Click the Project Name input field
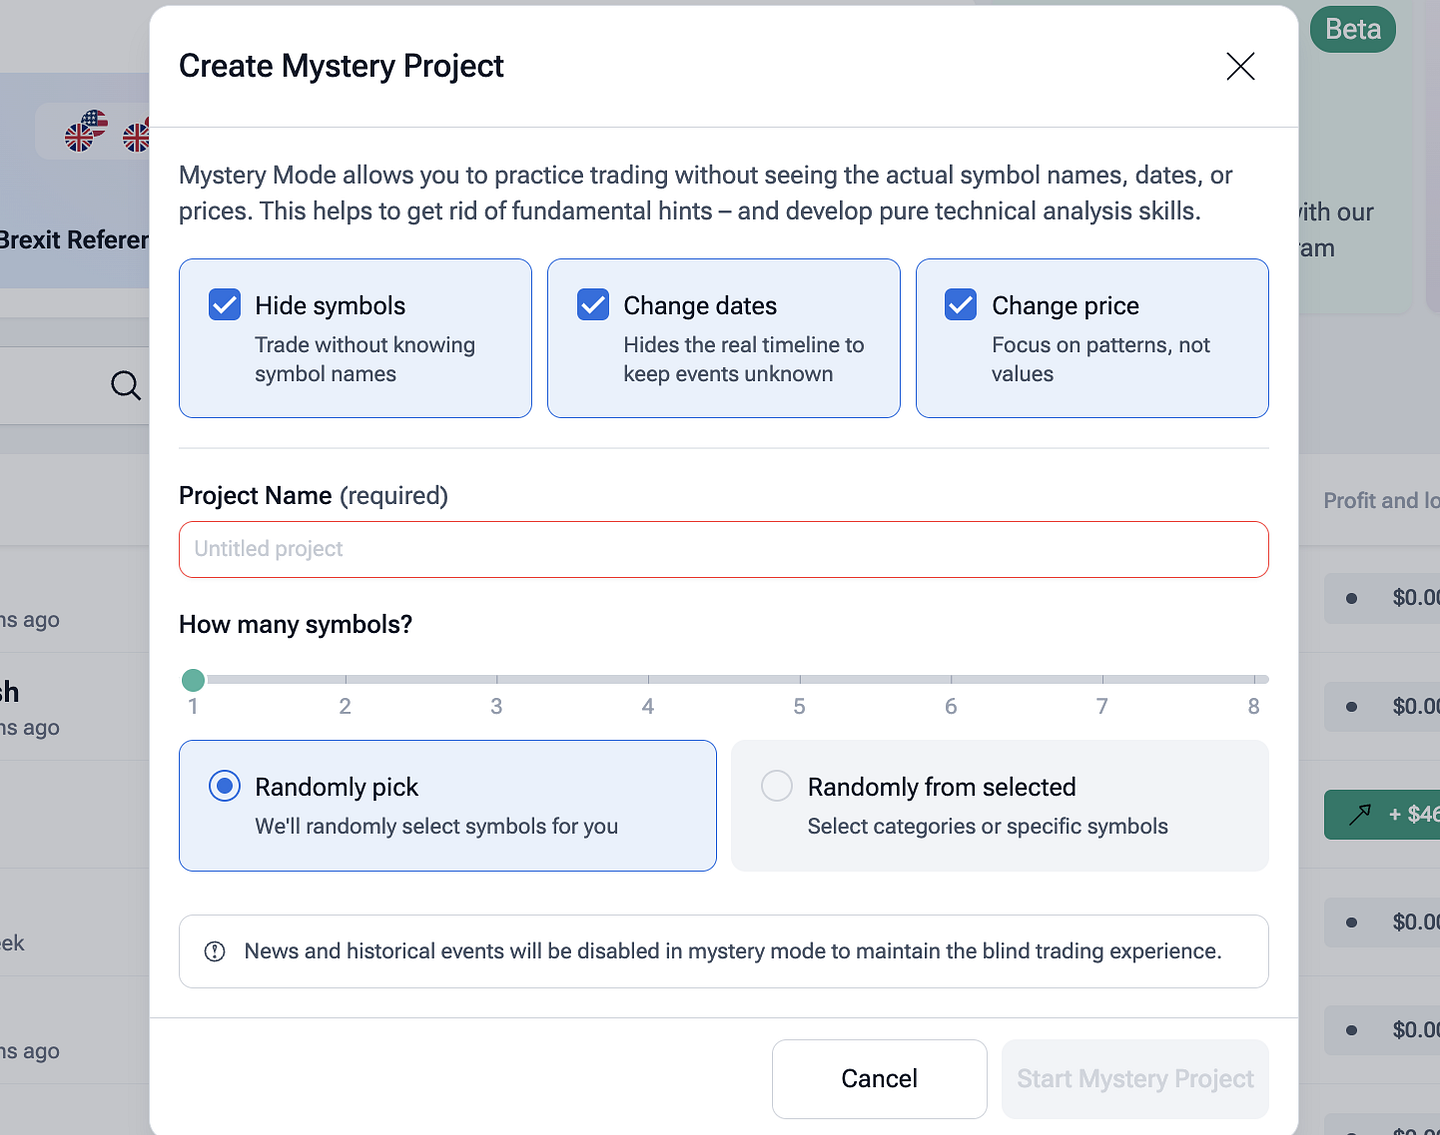 723,549
